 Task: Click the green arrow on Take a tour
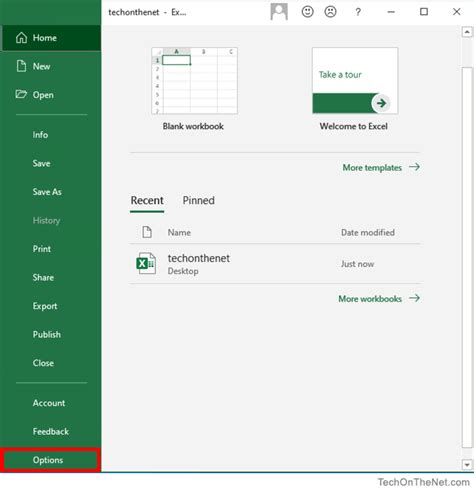tap(381, 103)
